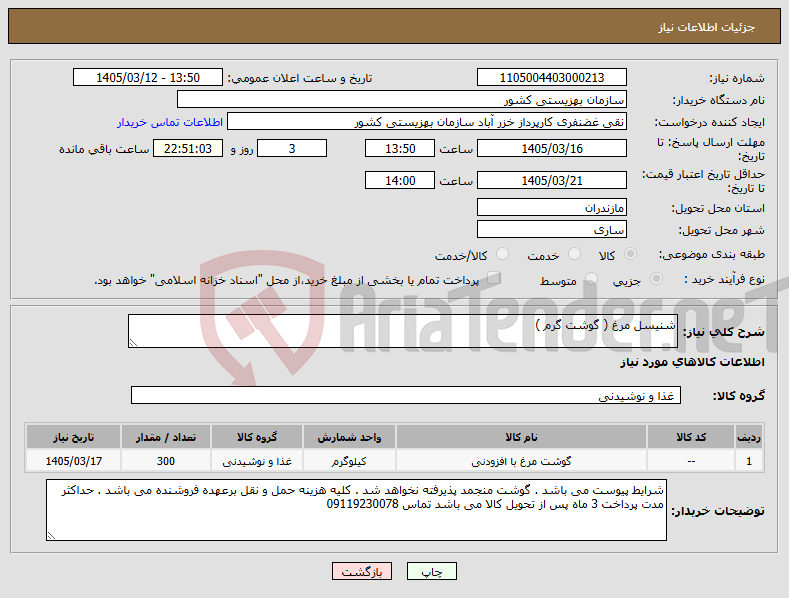This screenshot has width=789, height=598.
Task: Select the خدمت radio button
Action: pos(574,254)
